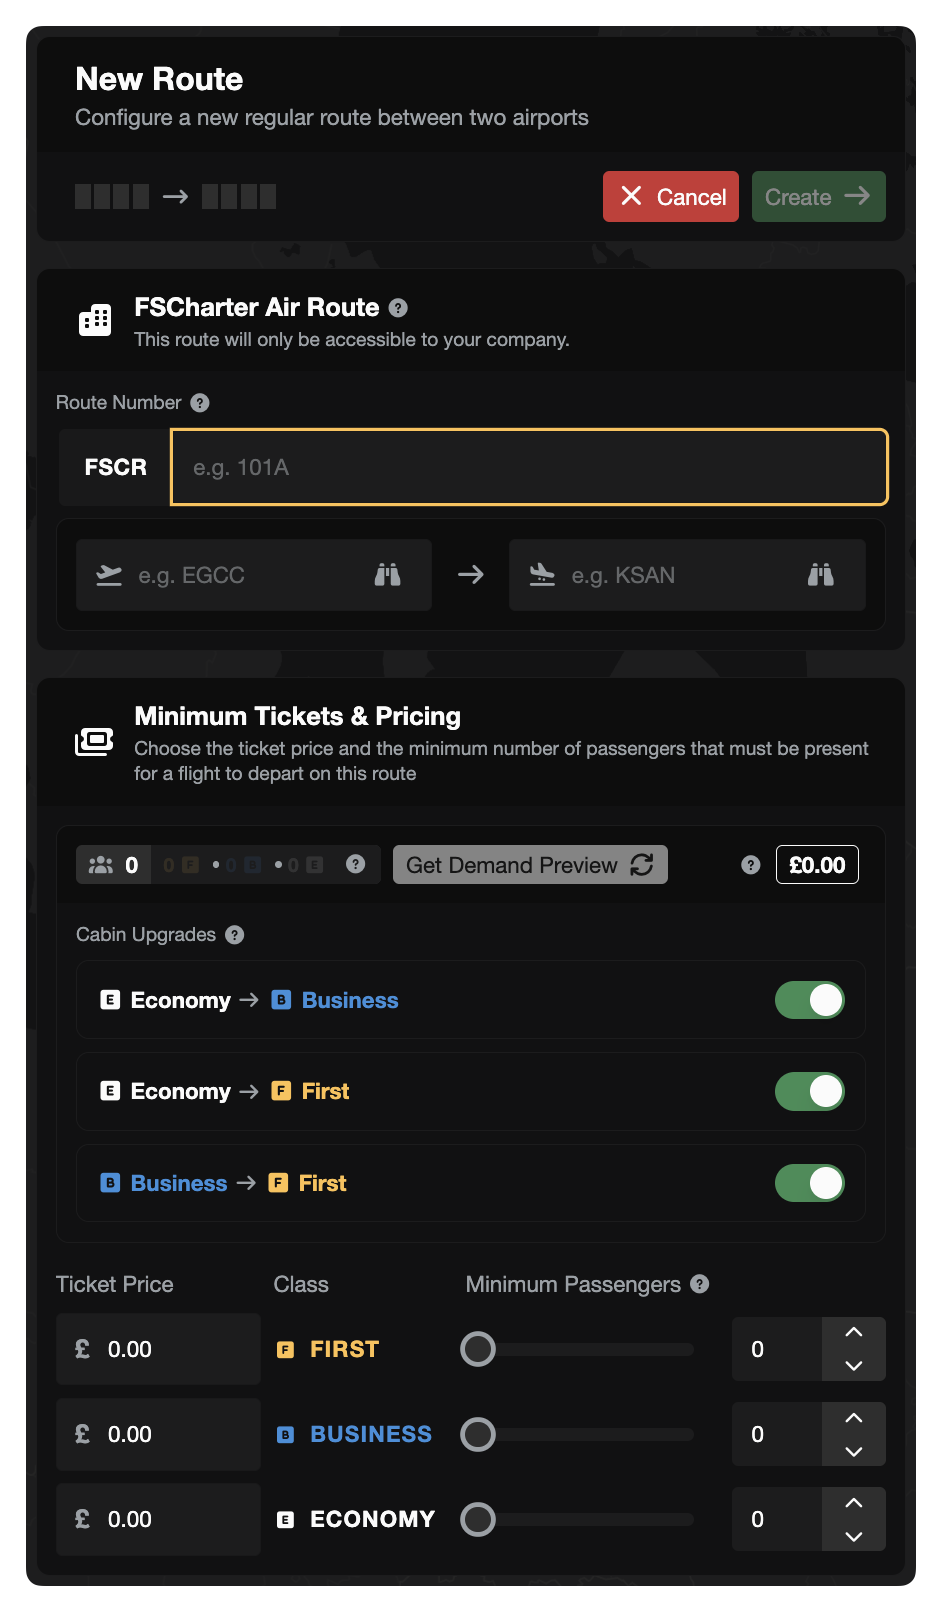Click help icon next to Cabin Upgrades

(x=235, y=935)
